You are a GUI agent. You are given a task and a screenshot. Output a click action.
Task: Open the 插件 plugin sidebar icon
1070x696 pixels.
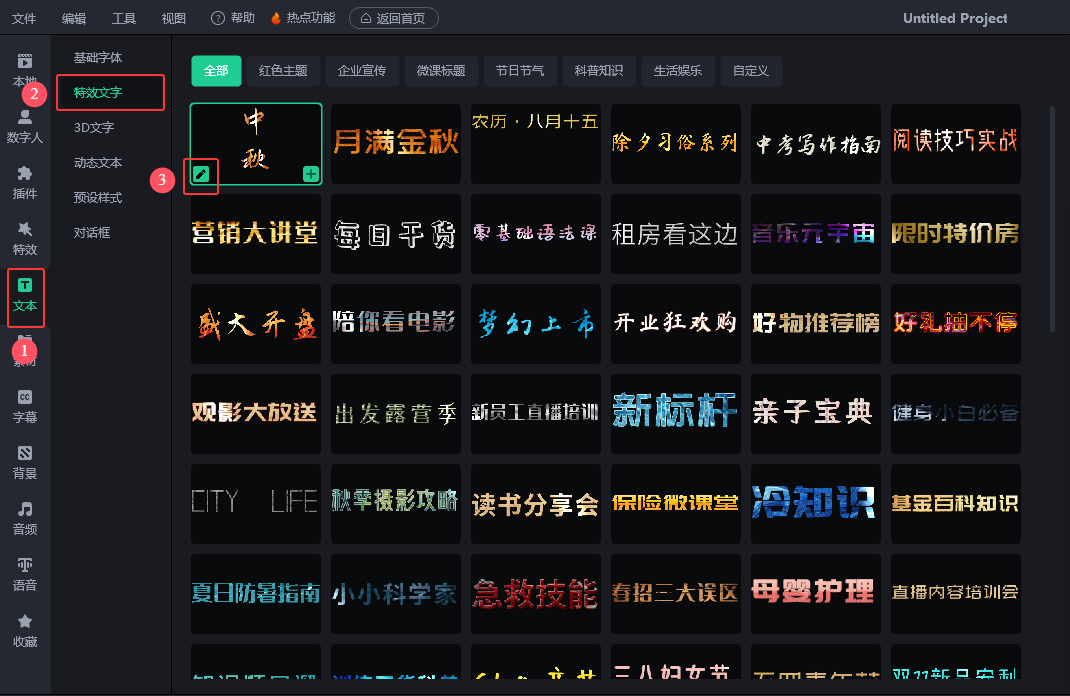pyautogui.click(x=25, y=182)
